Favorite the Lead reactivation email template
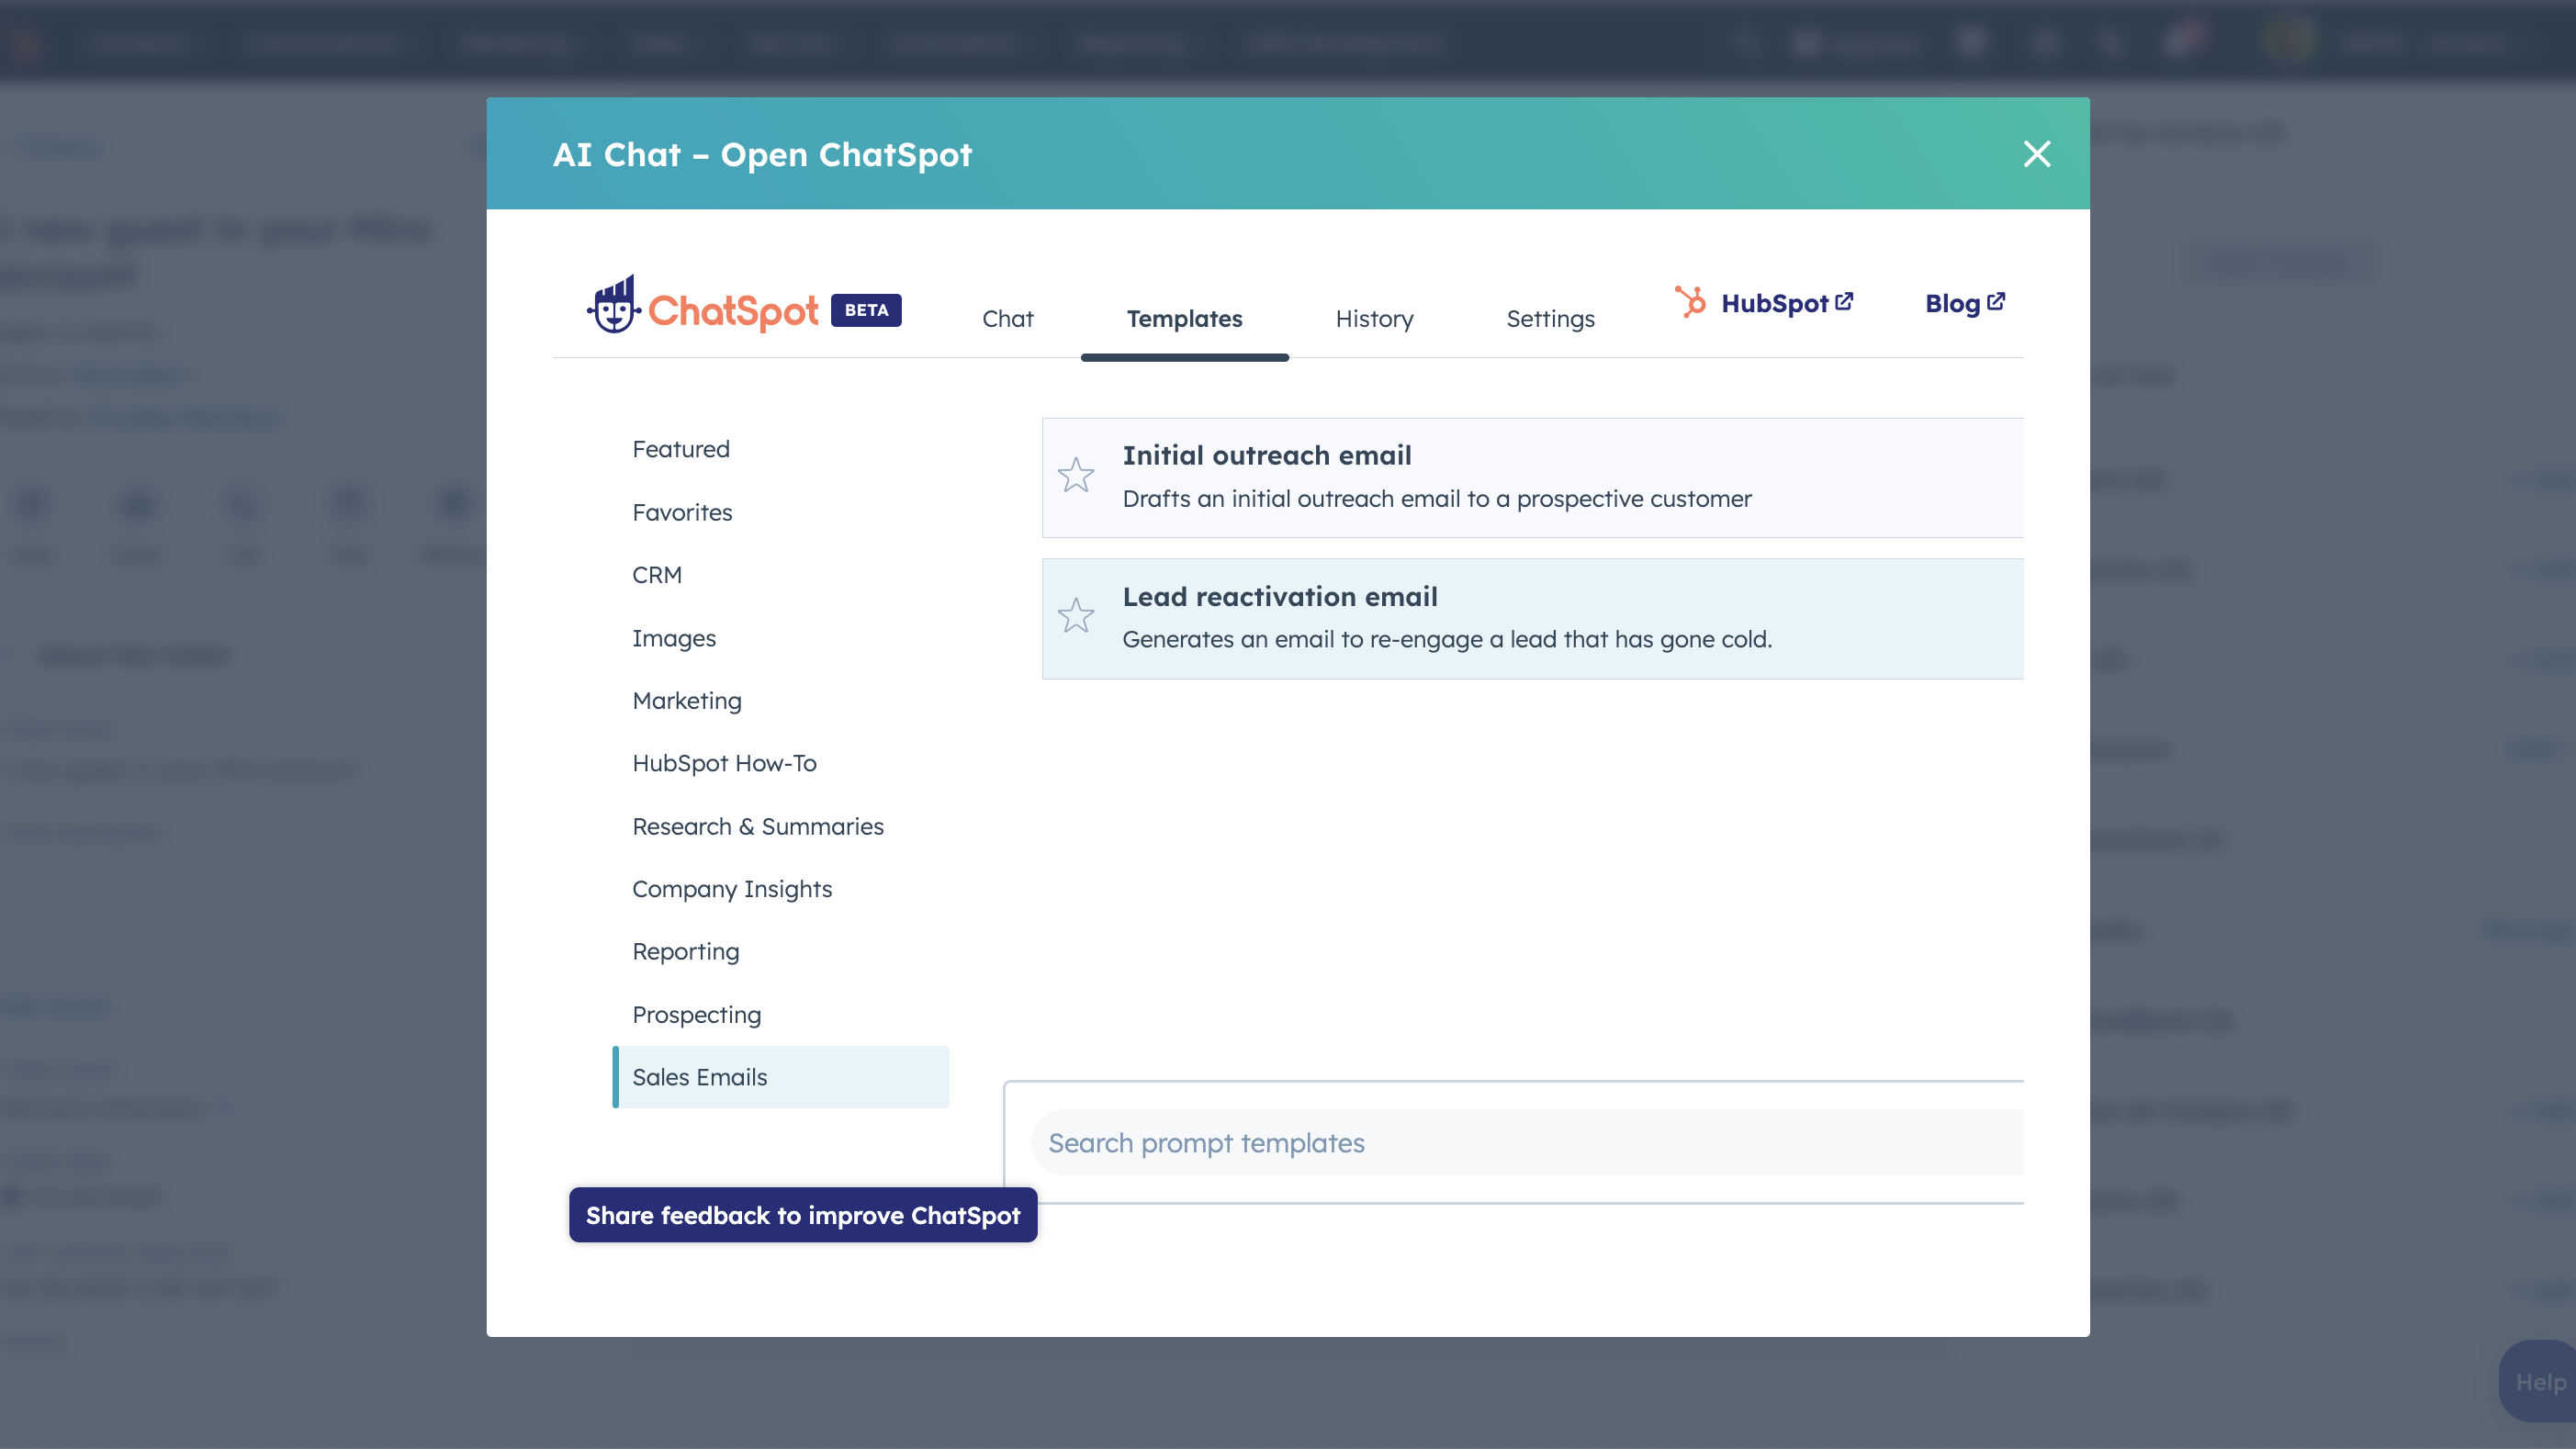Screen dimensions: 2576x1449 [1076, 616]
